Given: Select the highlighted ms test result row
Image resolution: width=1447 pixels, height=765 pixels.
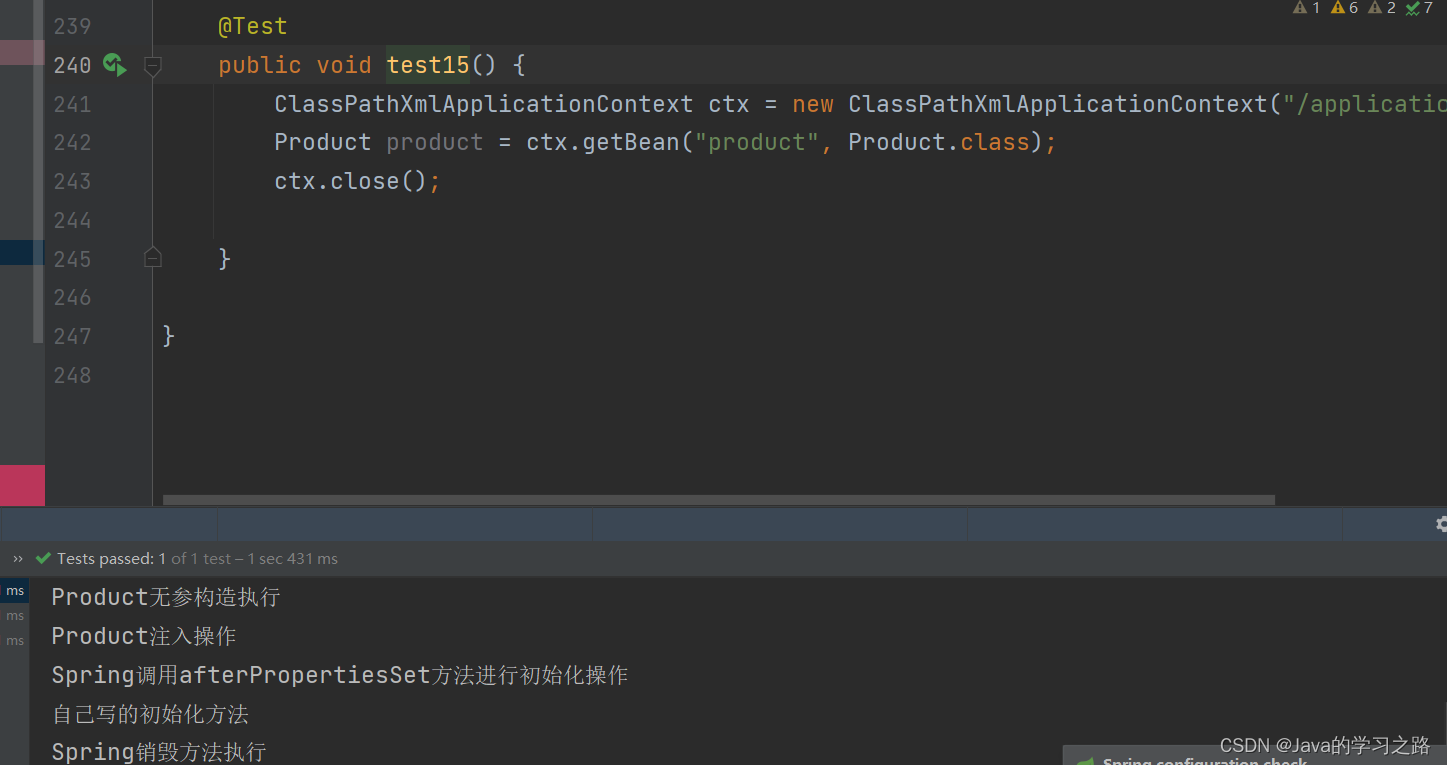Looking at the screenshot, I should tap(15, 591).
